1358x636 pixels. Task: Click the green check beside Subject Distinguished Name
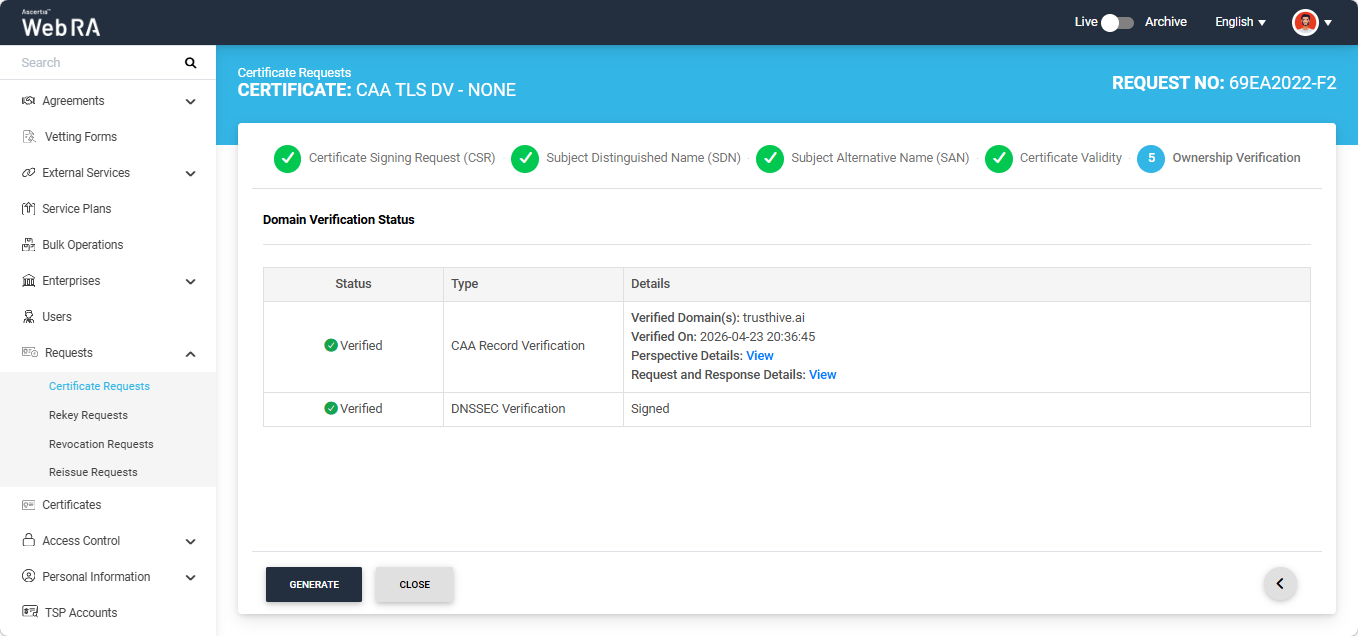[525, 159]
